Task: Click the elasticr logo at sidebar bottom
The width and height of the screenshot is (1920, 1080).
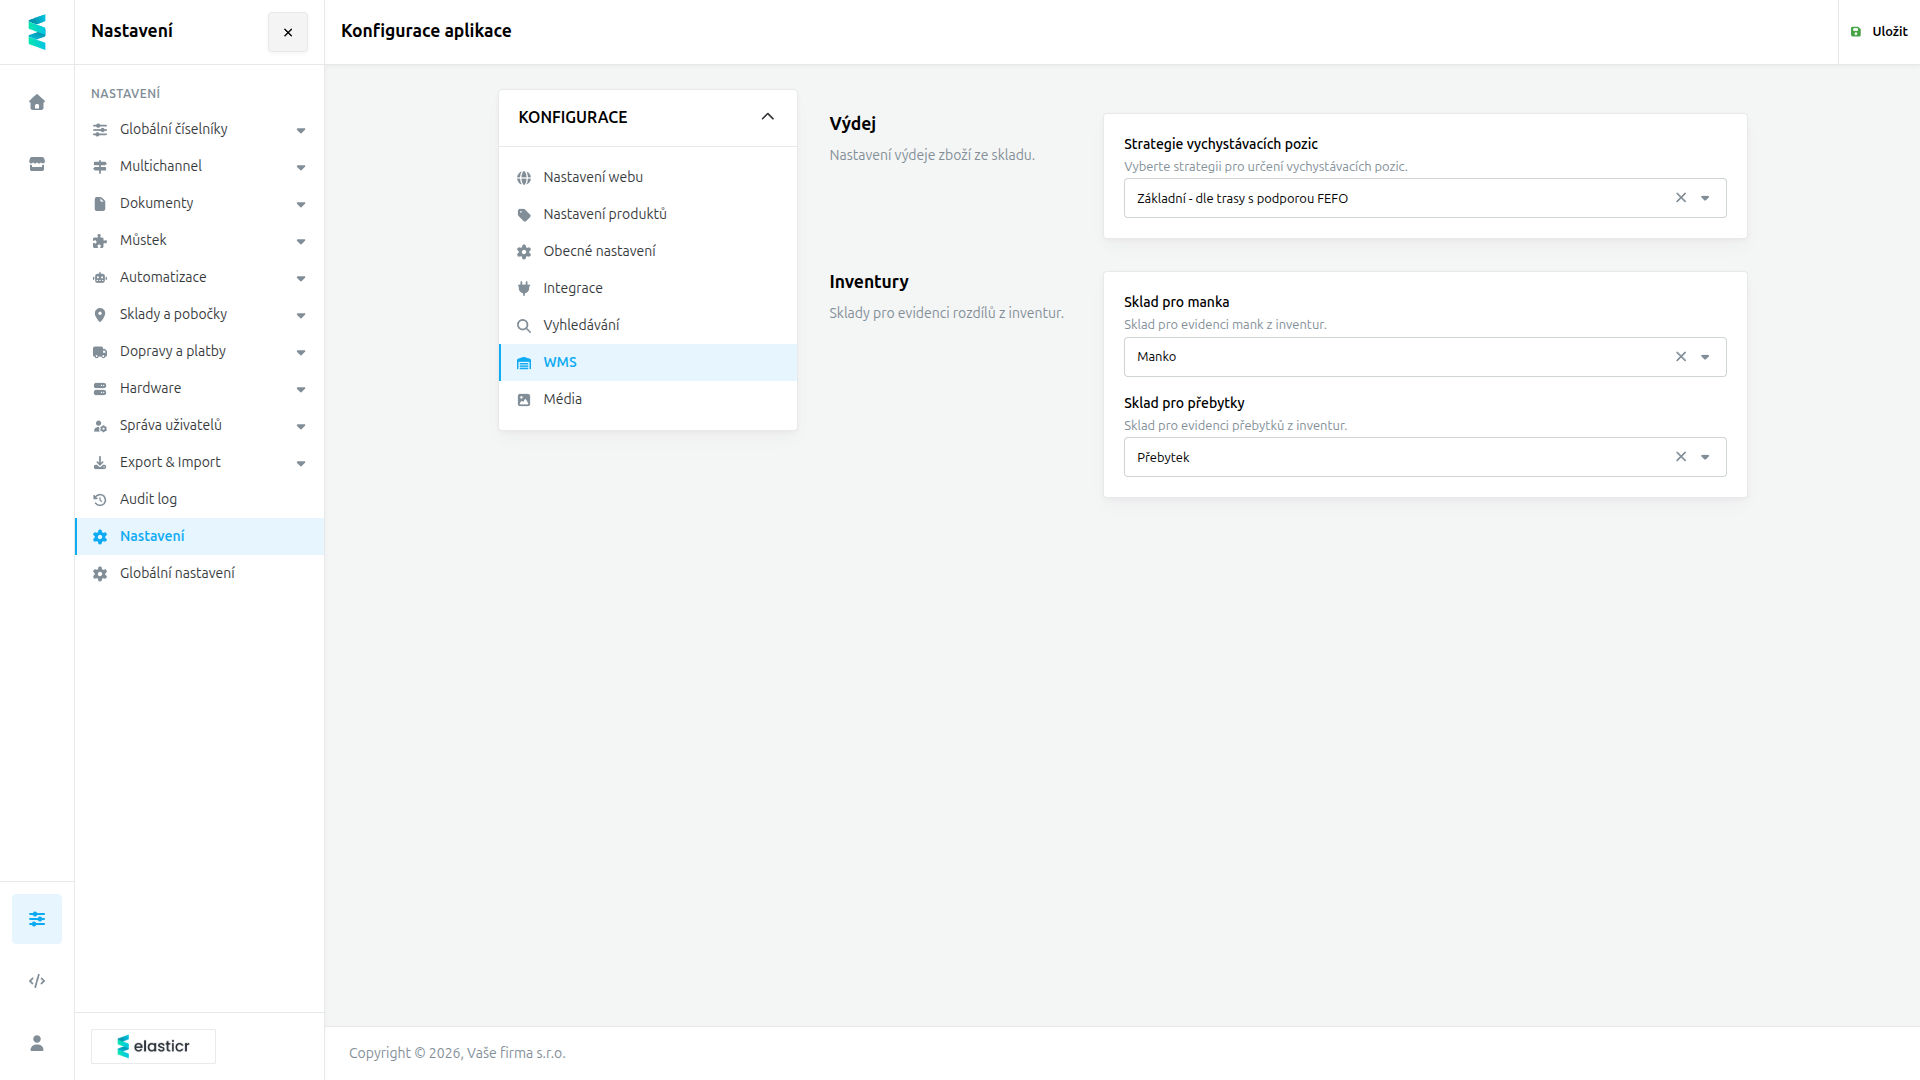Action: [x=153, y=1046]
